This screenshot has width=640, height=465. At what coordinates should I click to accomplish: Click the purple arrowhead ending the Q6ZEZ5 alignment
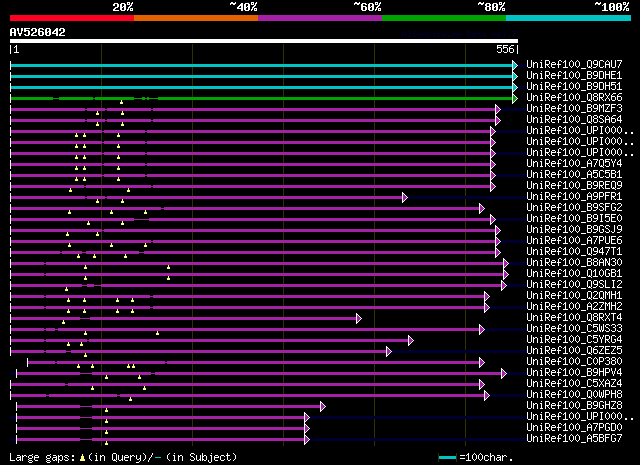(x=389, y=352)
